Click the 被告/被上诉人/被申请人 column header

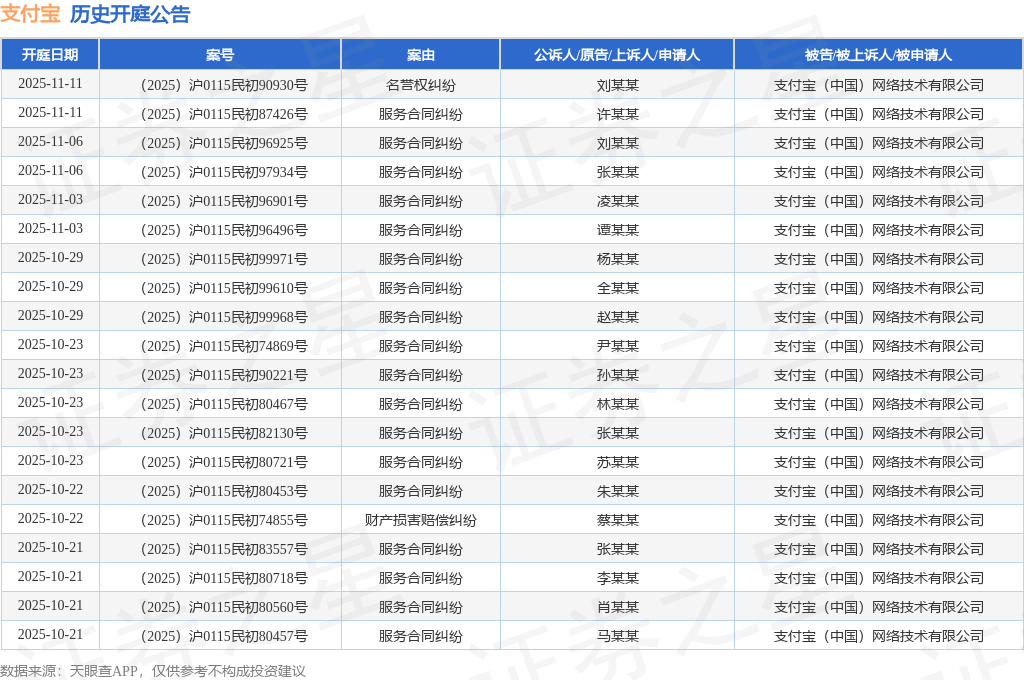tap(878, 55)
